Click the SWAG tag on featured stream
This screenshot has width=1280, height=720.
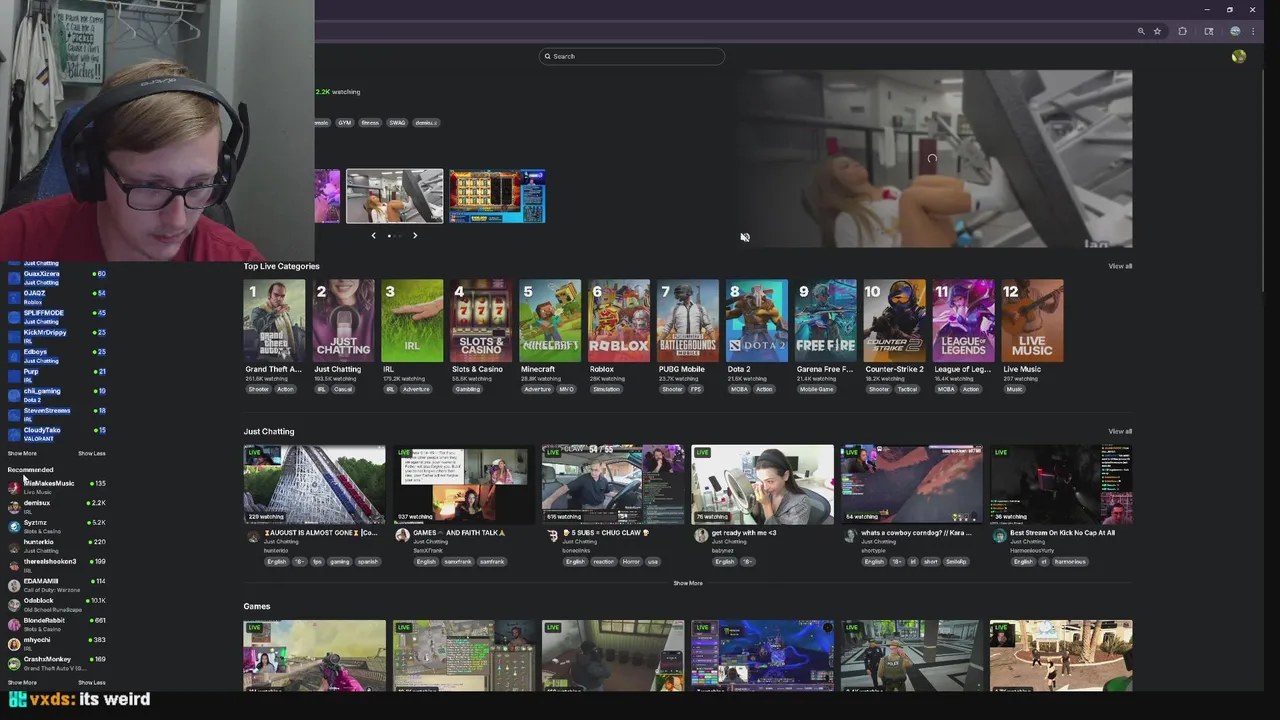(397, 123)
